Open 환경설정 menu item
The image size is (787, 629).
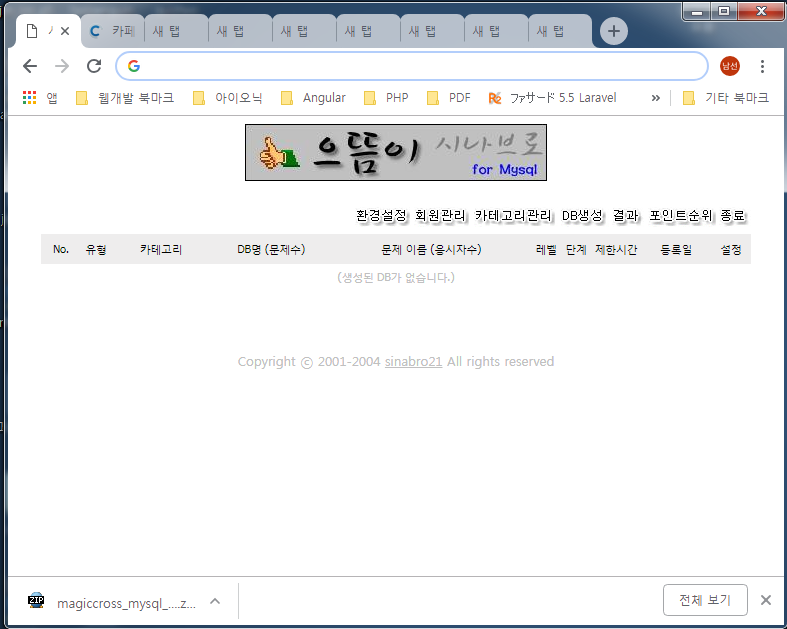pos(381,215)
